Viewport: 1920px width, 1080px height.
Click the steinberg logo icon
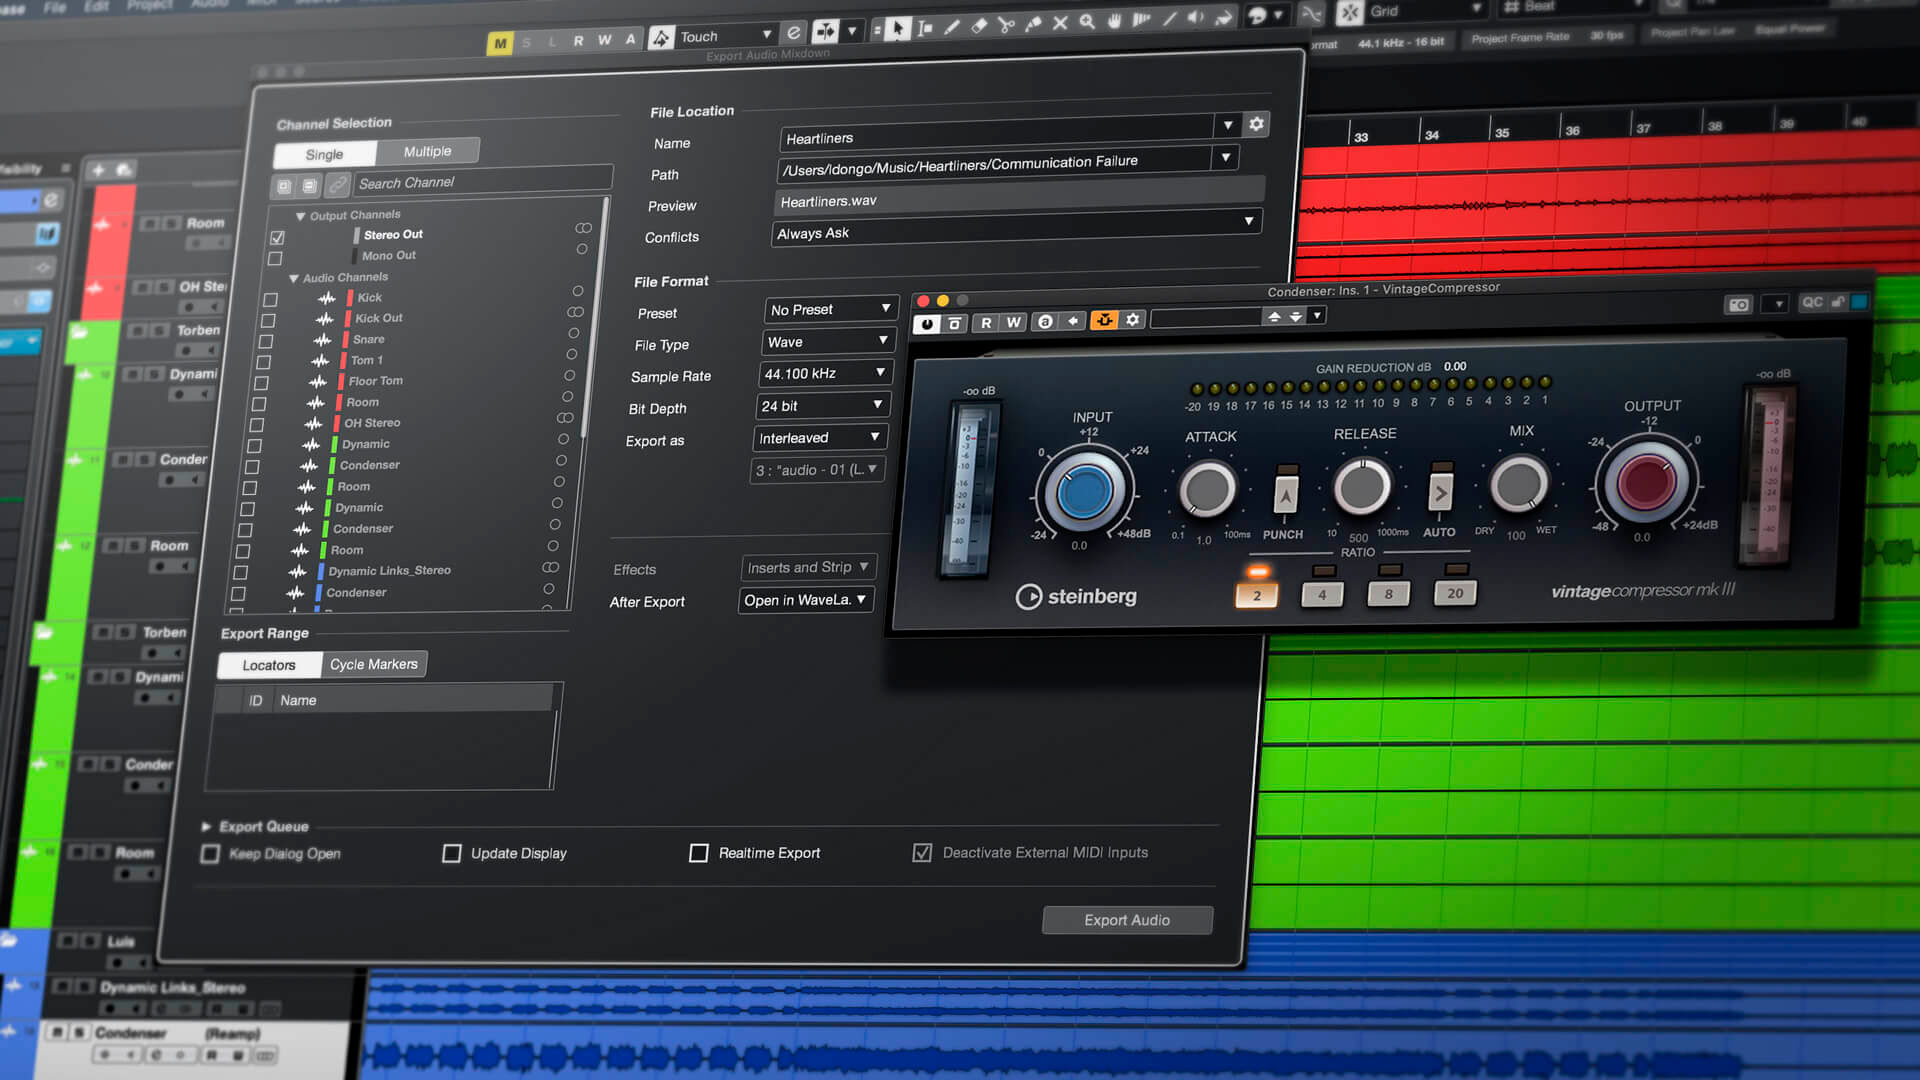point(1029,597)
